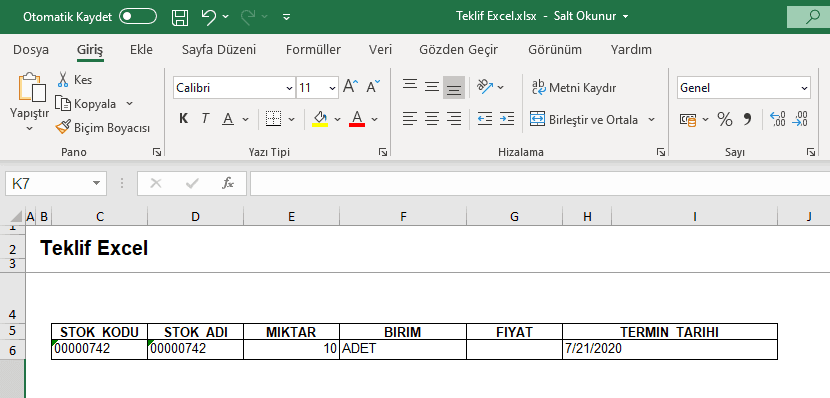Switch to the Veri tab

(x=381, y=50)
